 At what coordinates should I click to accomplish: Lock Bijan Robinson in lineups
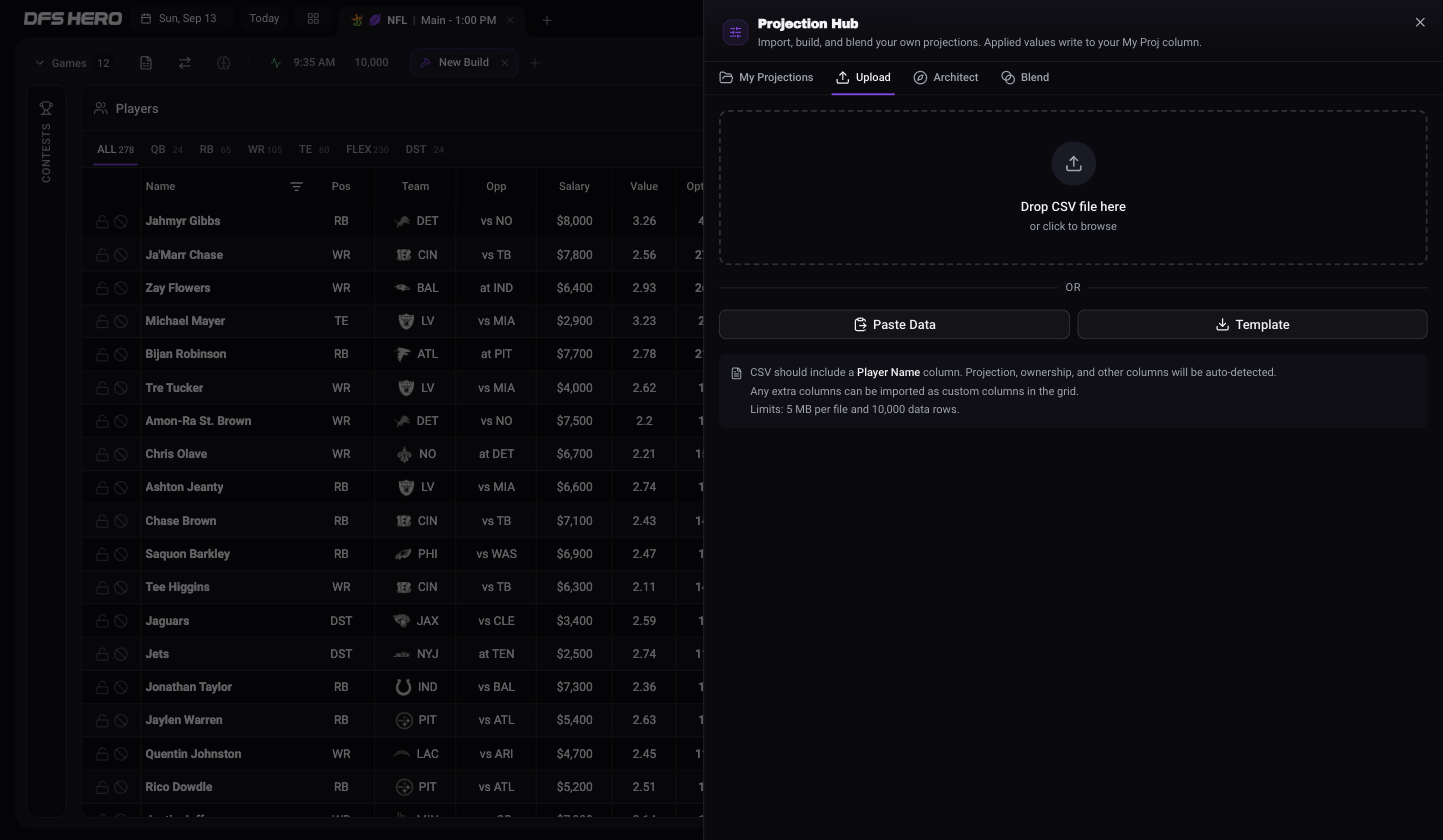[x=102, y=355]
